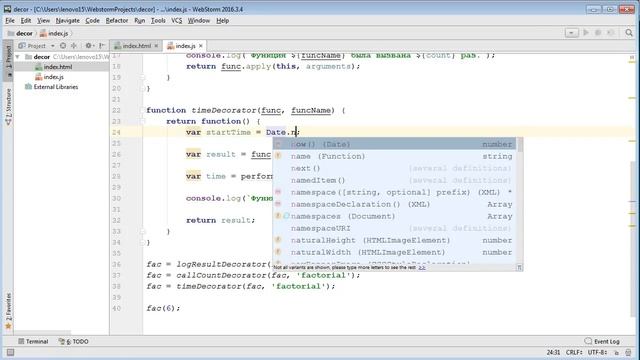Open the Run menu
640x360 pixels.
[x=140, y=20]
